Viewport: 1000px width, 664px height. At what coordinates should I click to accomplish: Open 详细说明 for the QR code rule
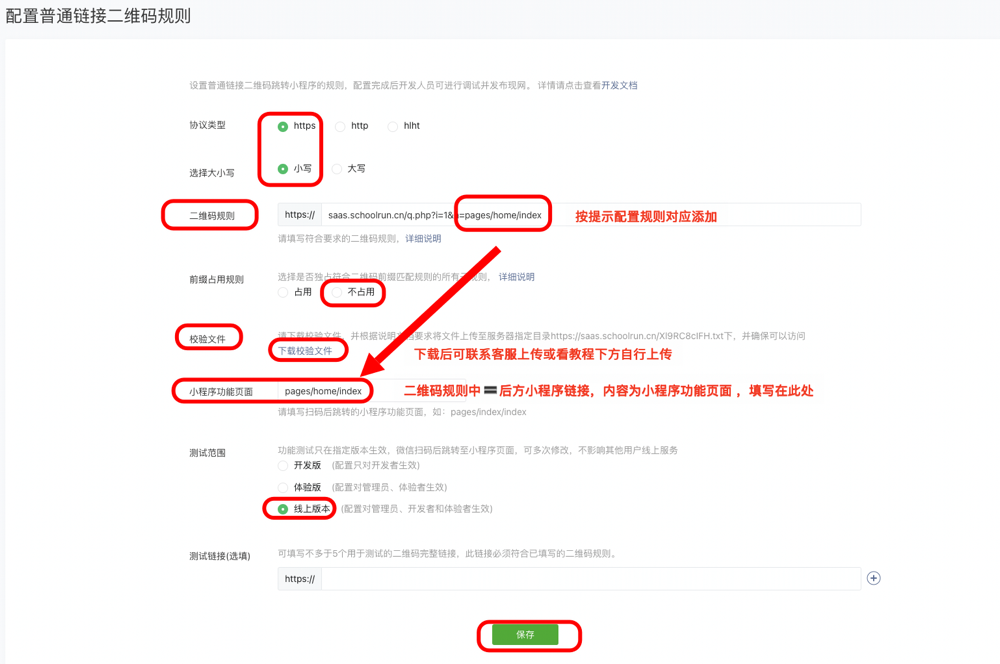tap(421, 238)
